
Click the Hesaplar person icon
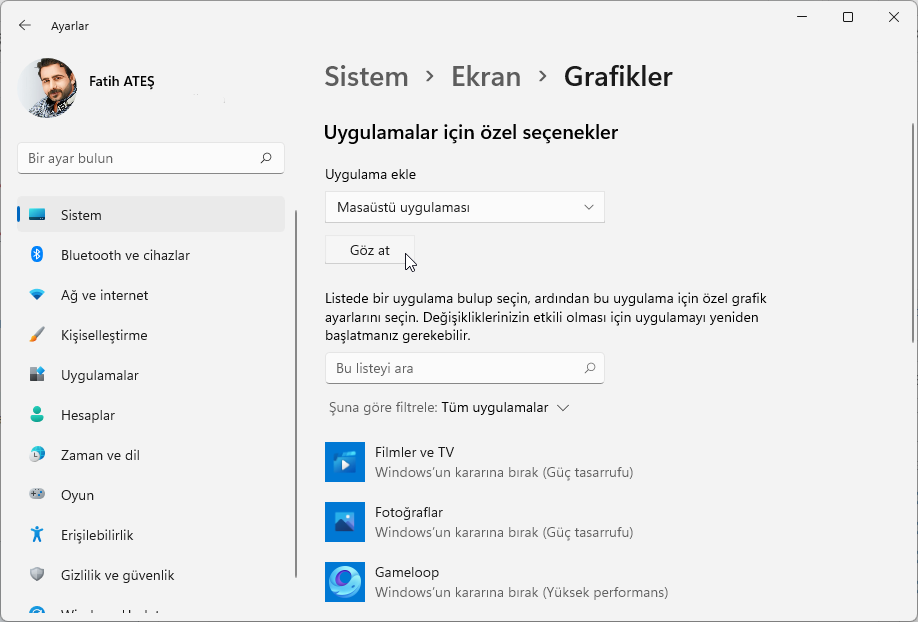37,415
